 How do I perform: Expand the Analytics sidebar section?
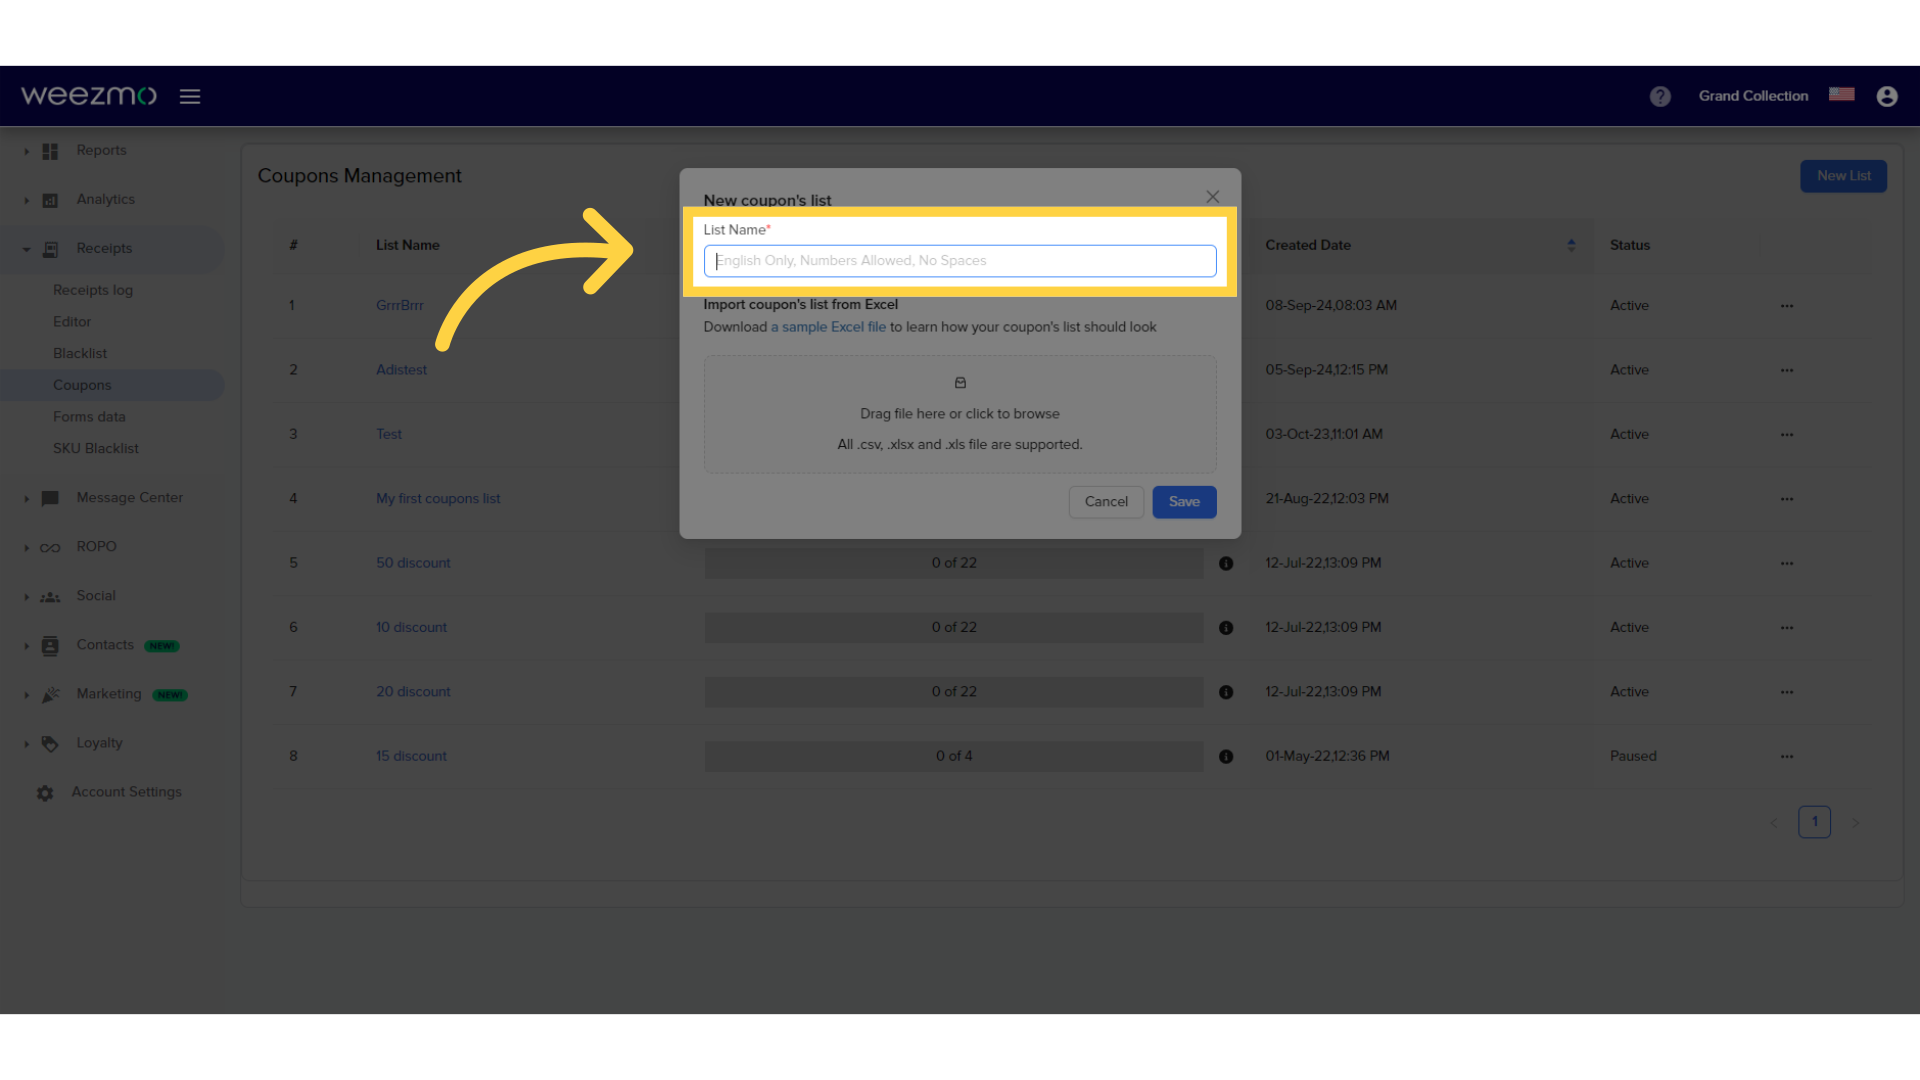(x=27, y=200)
